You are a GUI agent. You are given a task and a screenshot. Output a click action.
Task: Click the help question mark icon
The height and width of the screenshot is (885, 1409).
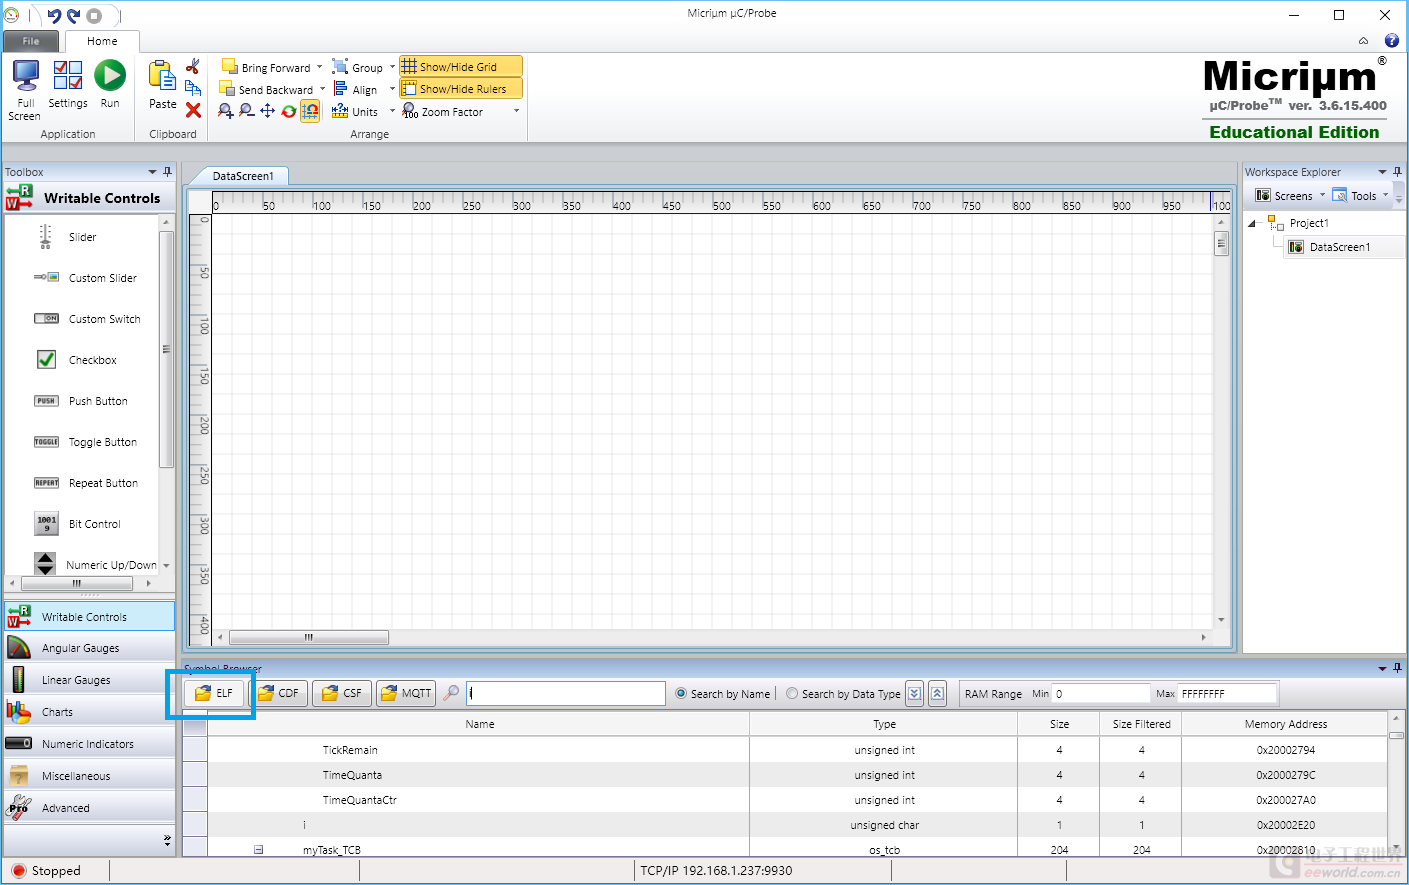point(1391,41)
